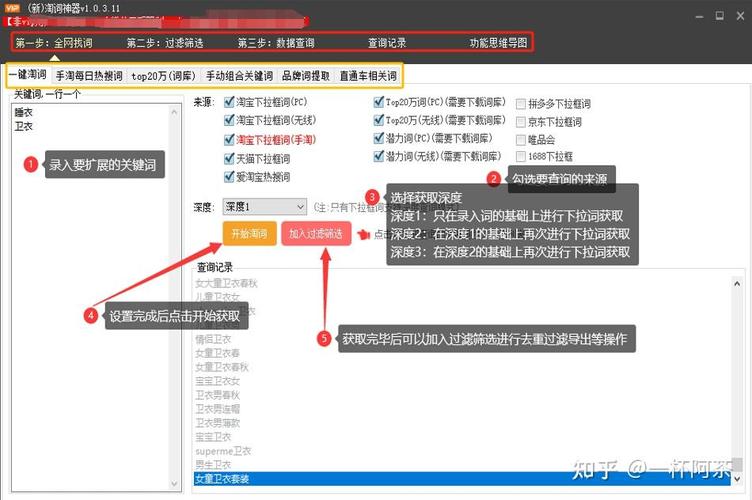This screenshot has height=500, width=752.
Task: Open 第二步：过滤筛选 step
Action: point(165,43)
